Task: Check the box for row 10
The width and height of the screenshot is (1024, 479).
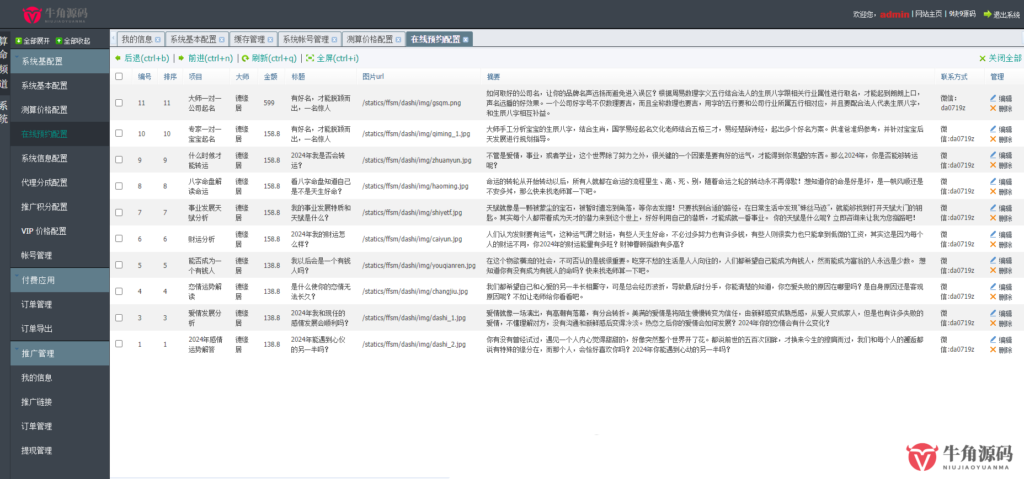Action: click(x=119, y=133)
